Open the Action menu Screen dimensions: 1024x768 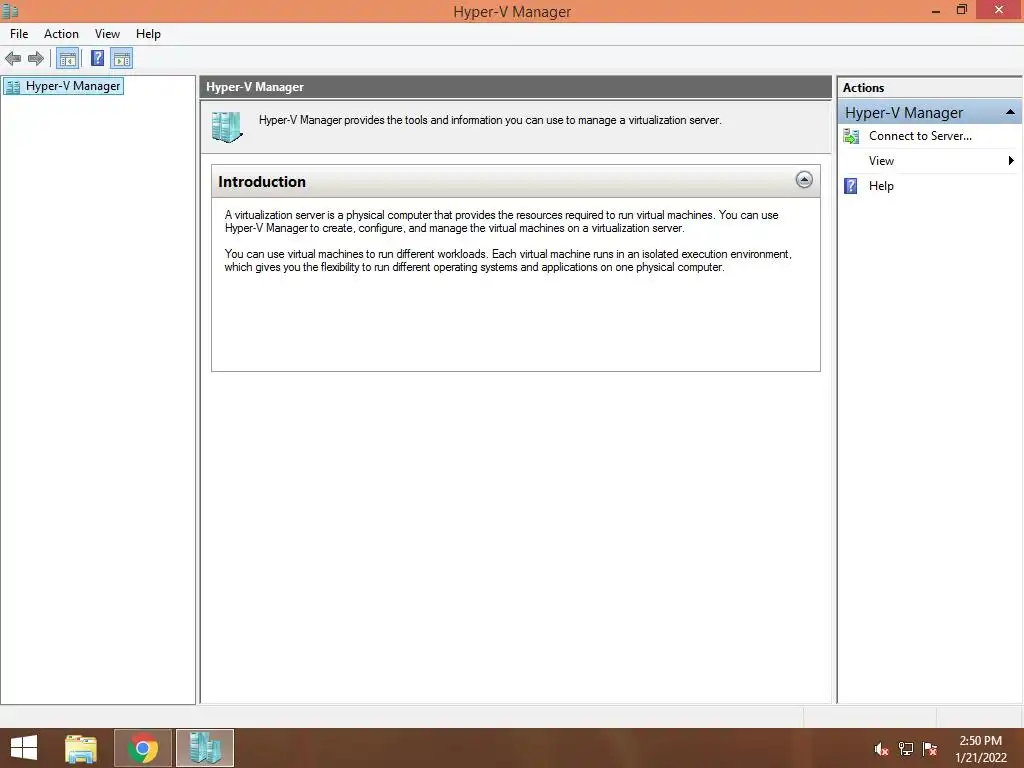[61, 34]
